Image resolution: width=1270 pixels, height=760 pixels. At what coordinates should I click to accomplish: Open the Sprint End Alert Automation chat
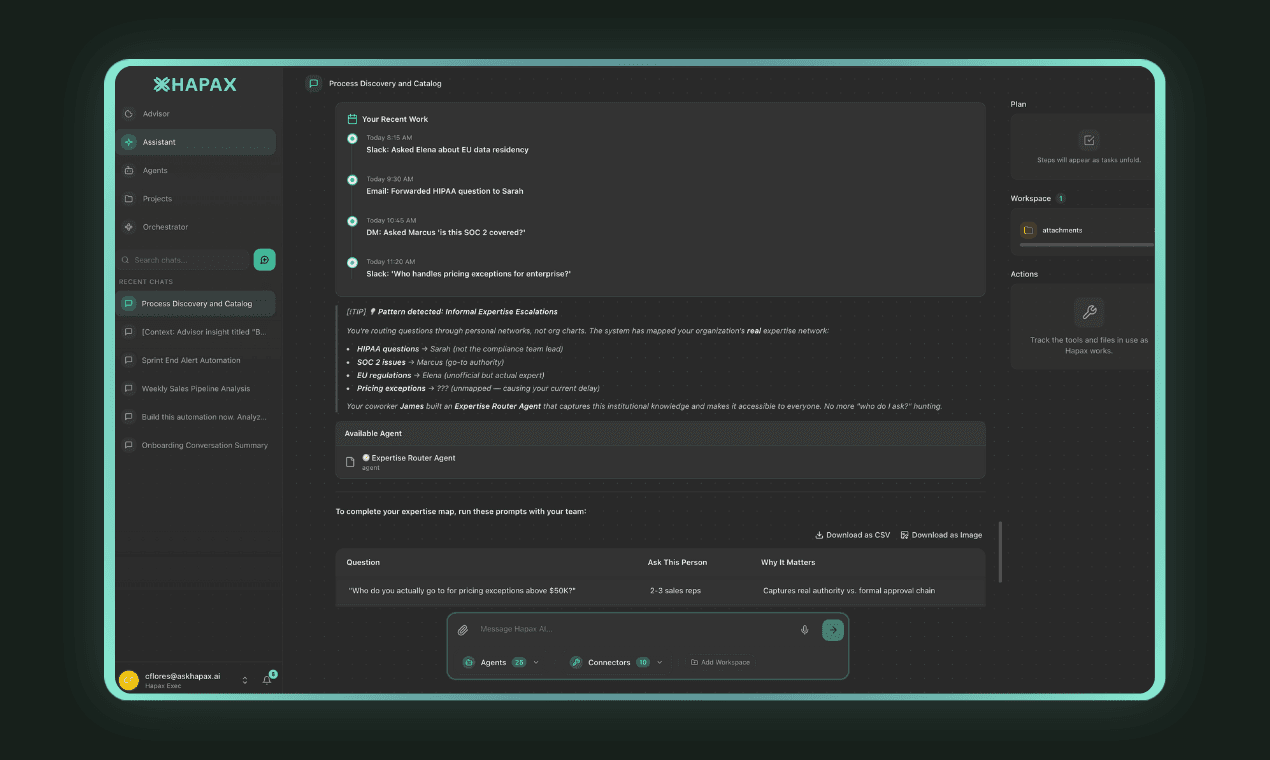point(191,360)
